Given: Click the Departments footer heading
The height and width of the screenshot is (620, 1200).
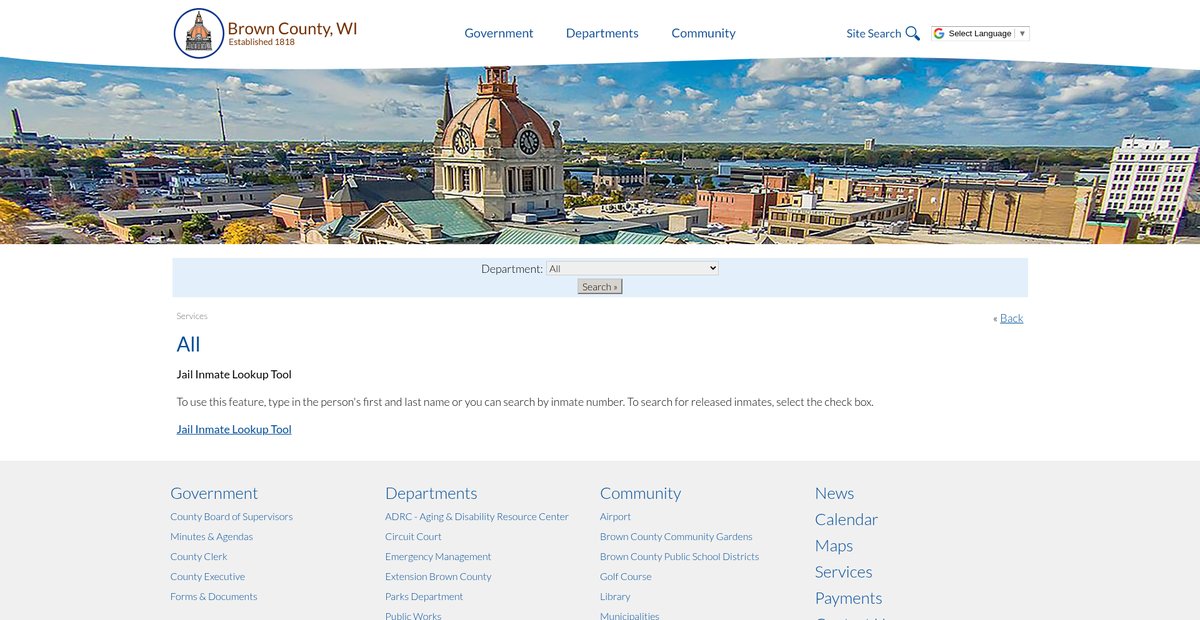Looking at the screenshot, I should tap(431, 493).
